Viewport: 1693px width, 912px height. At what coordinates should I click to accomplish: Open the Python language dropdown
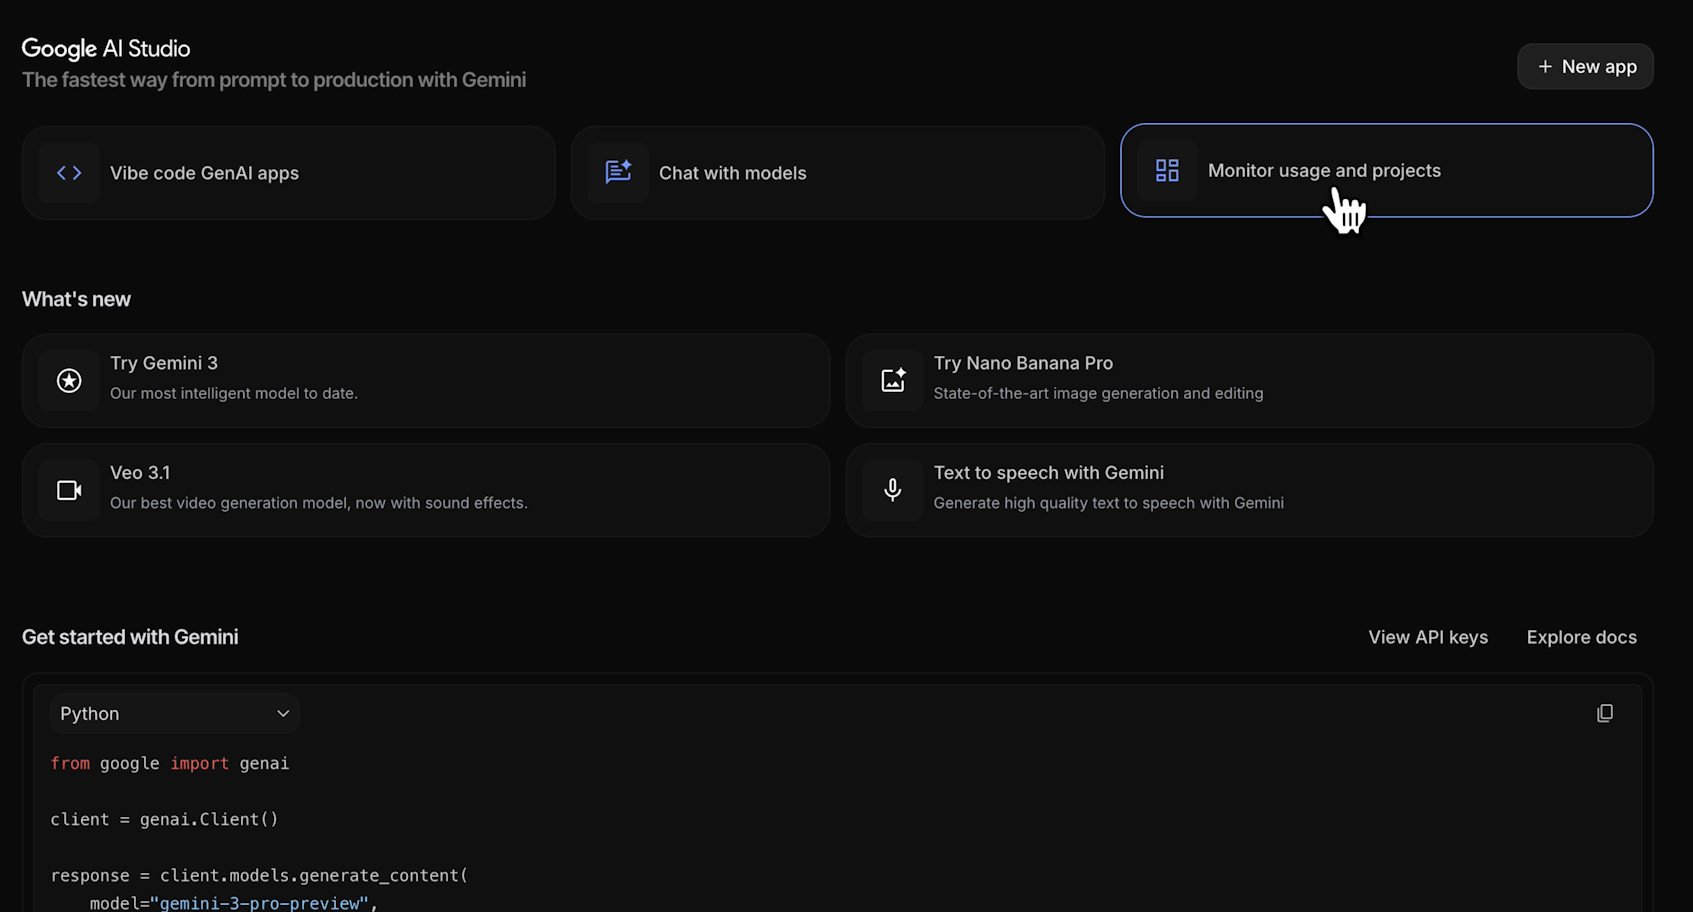pyautogui.click(x=174, y=713)
